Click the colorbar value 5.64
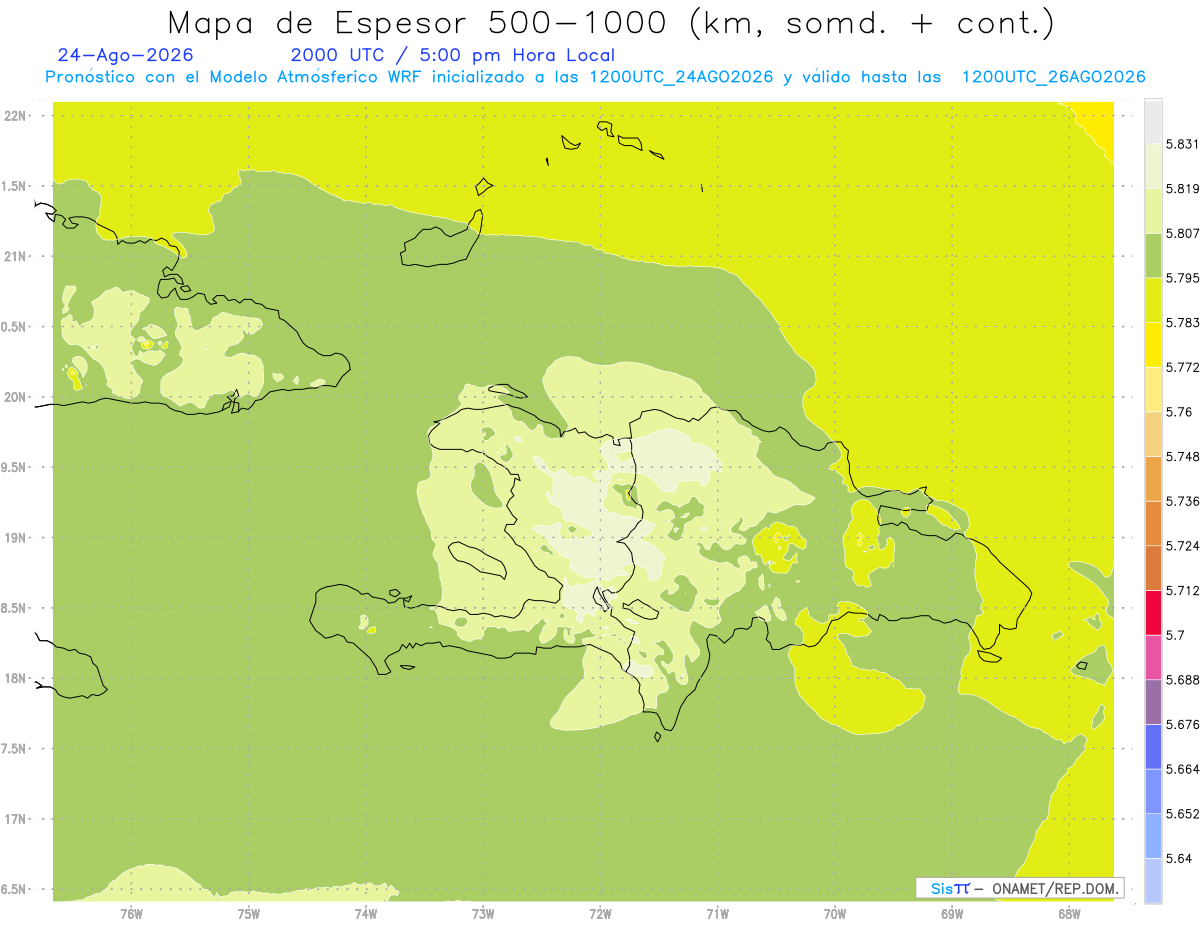The width and height of the screenshot is (1200, 927). [x=1179, y=859]
